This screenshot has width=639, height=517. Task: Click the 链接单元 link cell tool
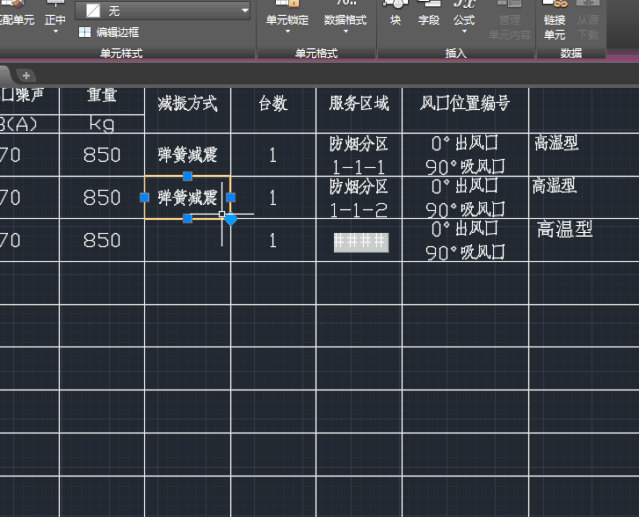point(555,20)
